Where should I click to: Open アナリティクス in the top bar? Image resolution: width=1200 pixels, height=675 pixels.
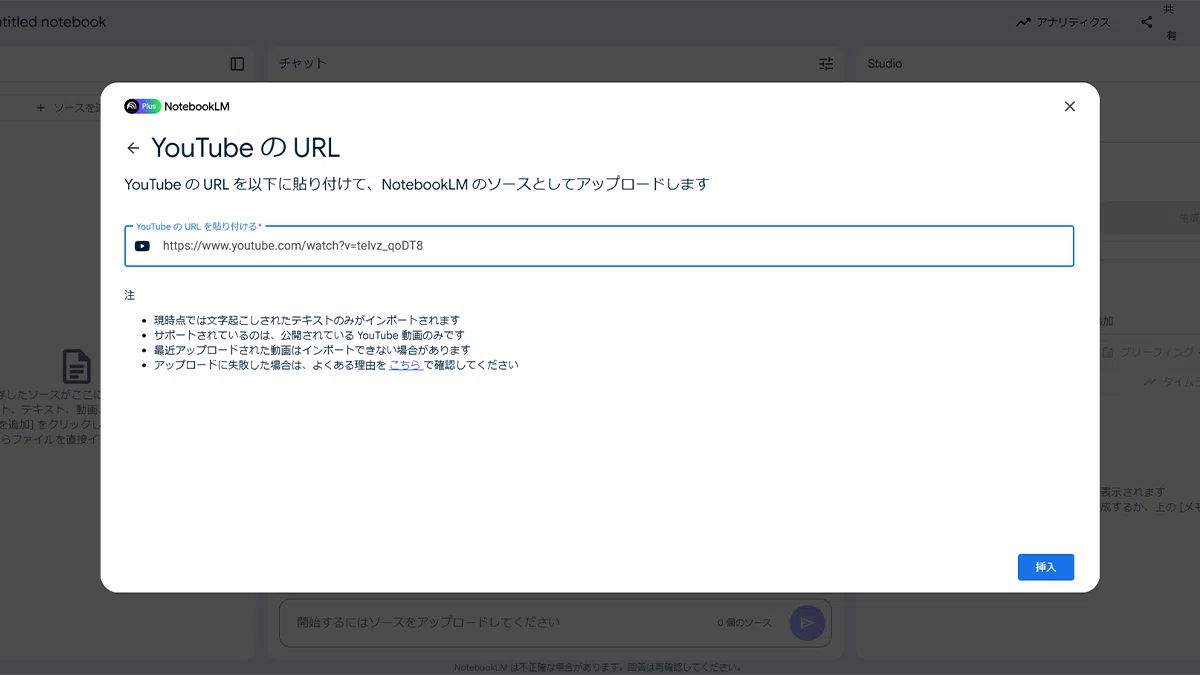click(1063, 22)
